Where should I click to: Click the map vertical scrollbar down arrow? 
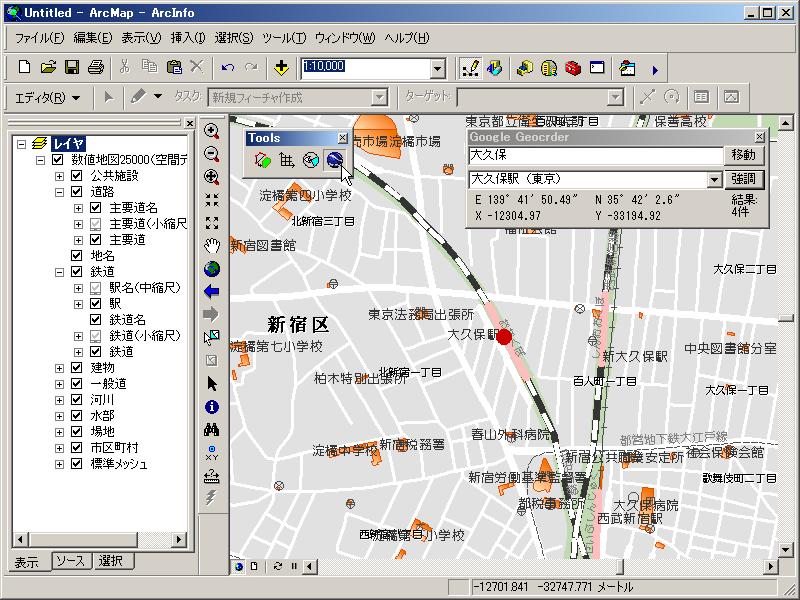[x=785, y=551]
